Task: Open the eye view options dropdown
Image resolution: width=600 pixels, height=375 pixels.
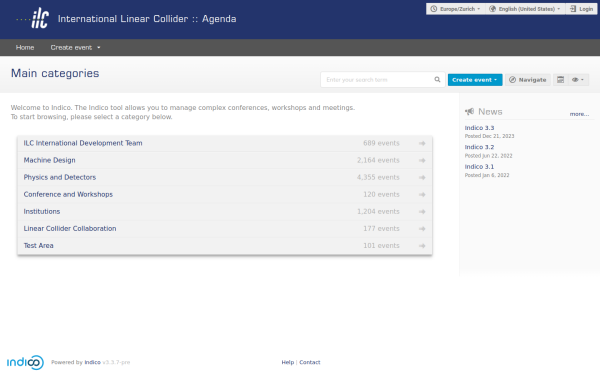Action: click(578, 80)
